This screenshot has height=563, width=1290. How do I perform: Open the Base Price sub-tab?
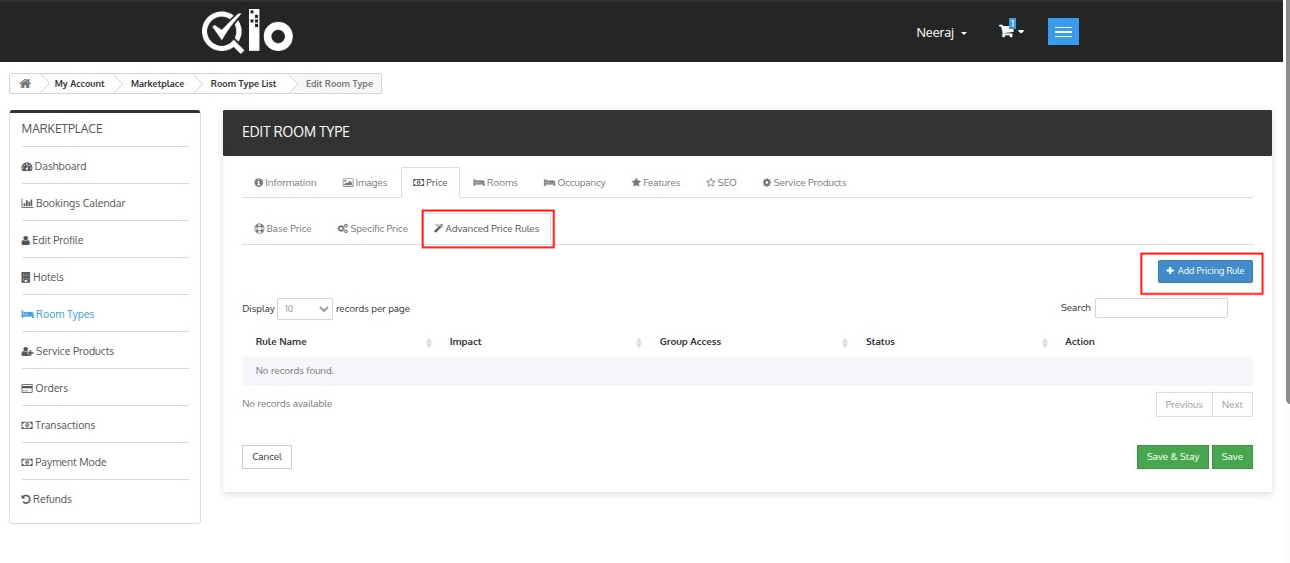click(x=283, y=229)
